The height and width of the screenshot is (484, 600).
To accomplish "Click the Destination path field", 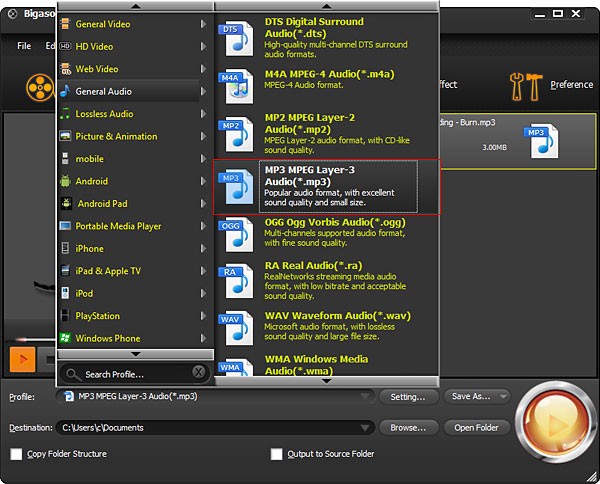I will coord(216,427).
